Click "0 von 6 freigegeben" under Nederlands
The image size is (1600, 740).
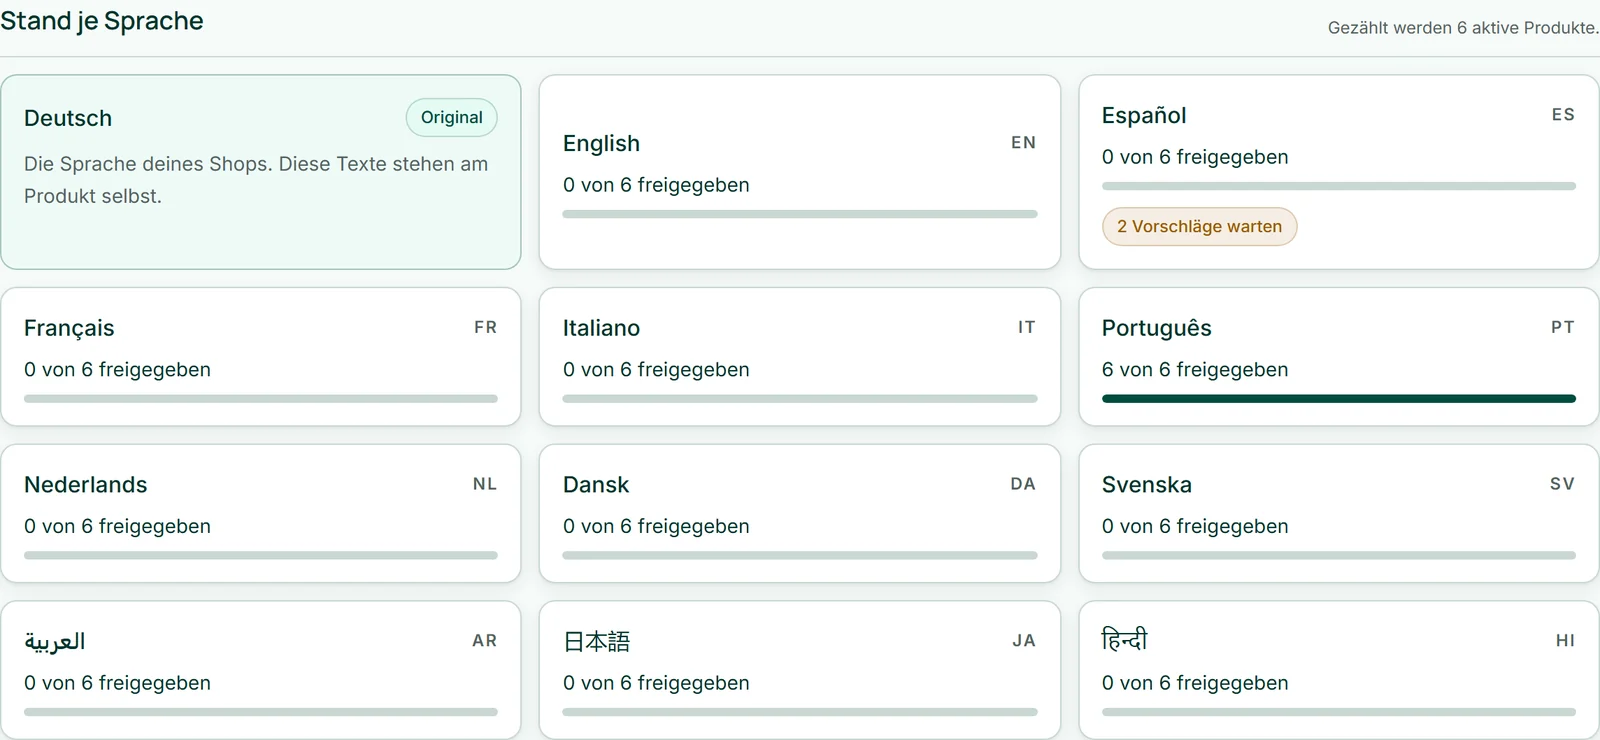tap(117, 526)
